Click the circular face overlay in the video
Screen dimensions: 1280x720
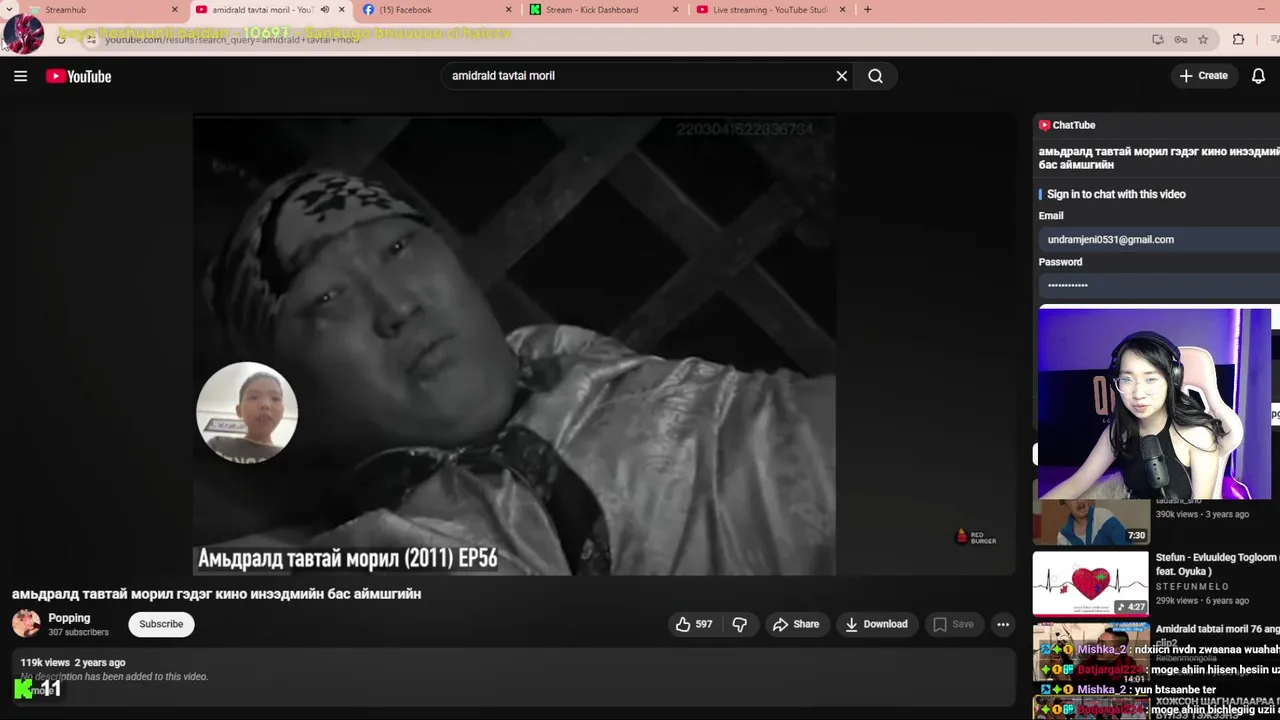coord(247,412)
